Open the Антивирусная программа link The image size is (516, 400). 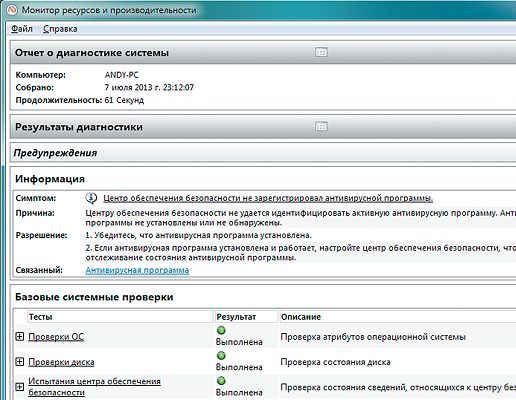pos(137,270)
